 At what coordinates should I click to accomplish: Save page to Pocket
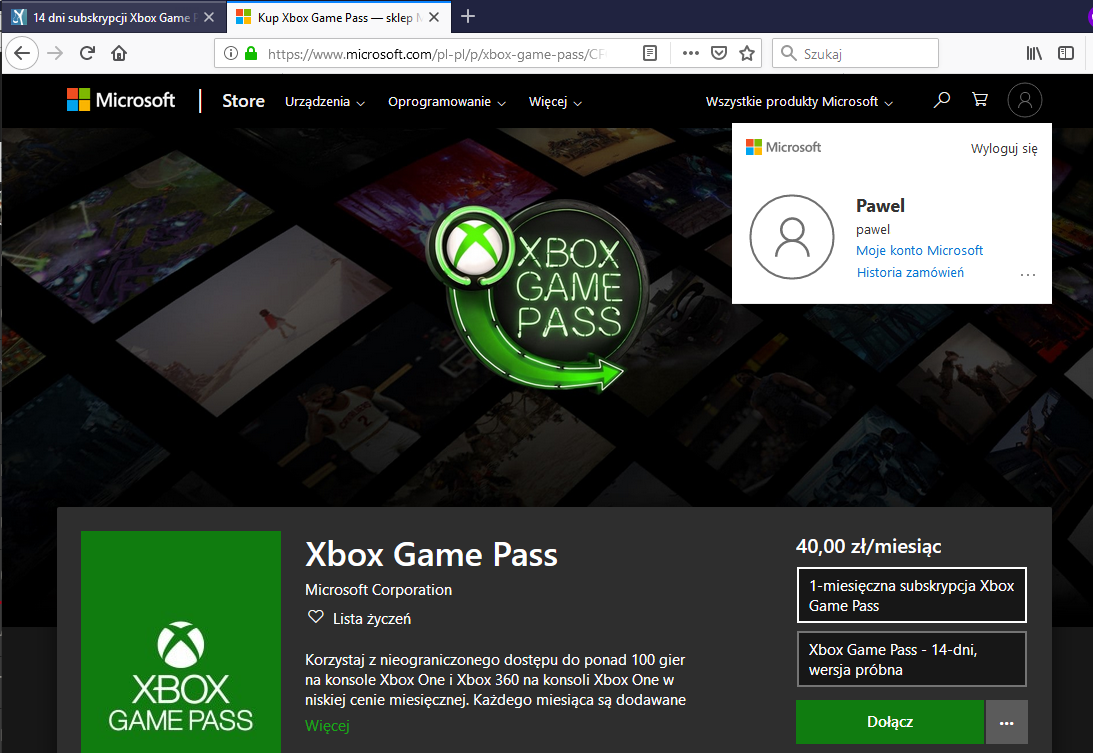point(719,53)
